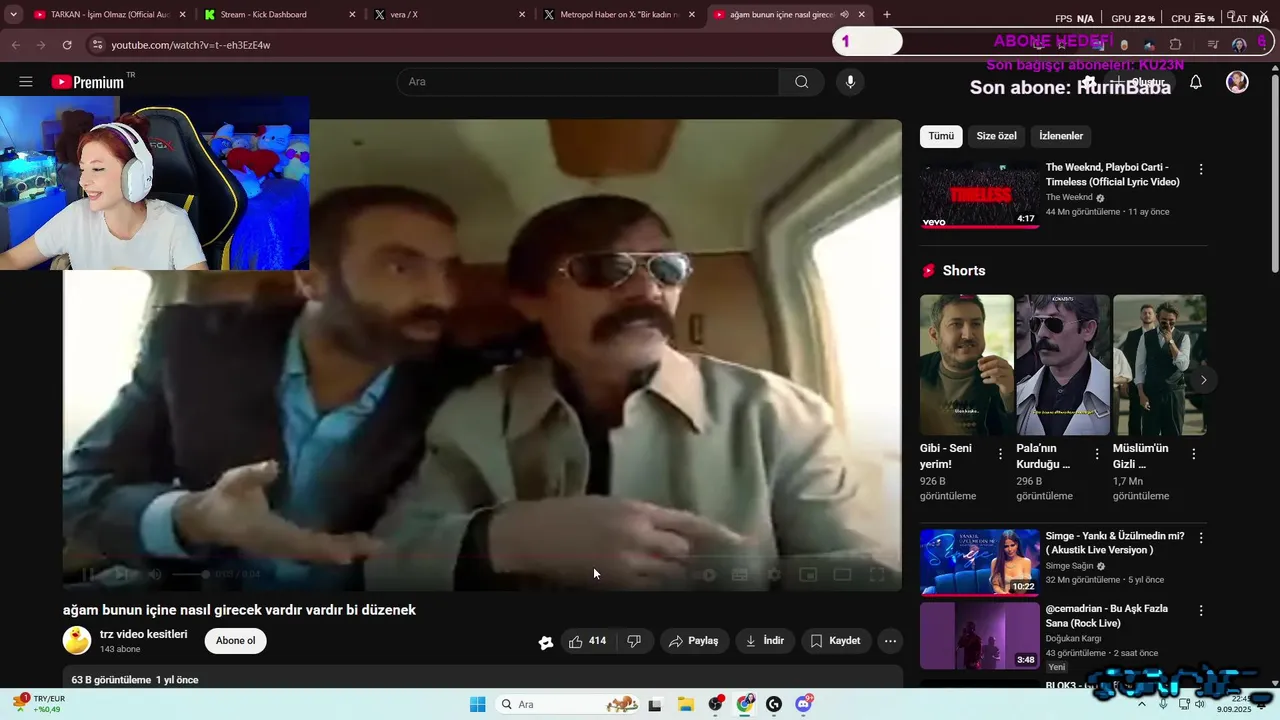Start voice search with microphone icon
Viewport: 1280px width, 720px height.
(850, 82)
